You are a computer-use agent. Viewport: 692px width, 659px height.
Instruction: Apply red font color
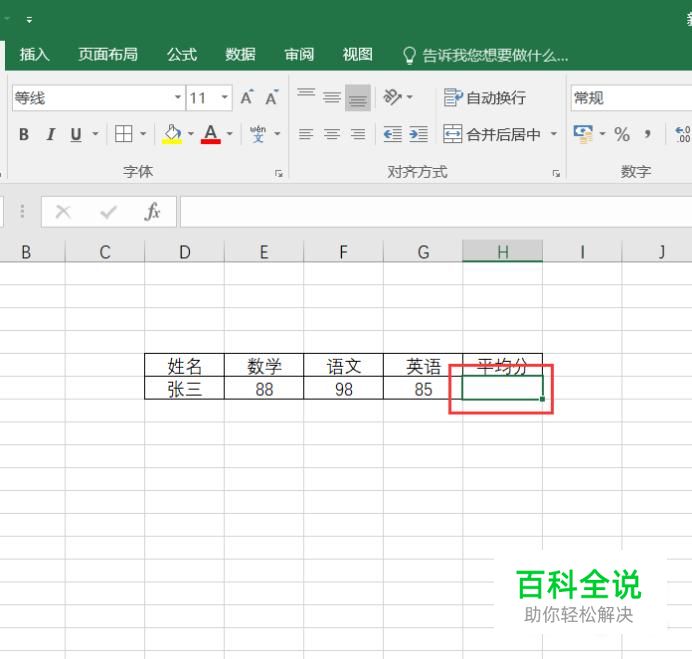211,134
